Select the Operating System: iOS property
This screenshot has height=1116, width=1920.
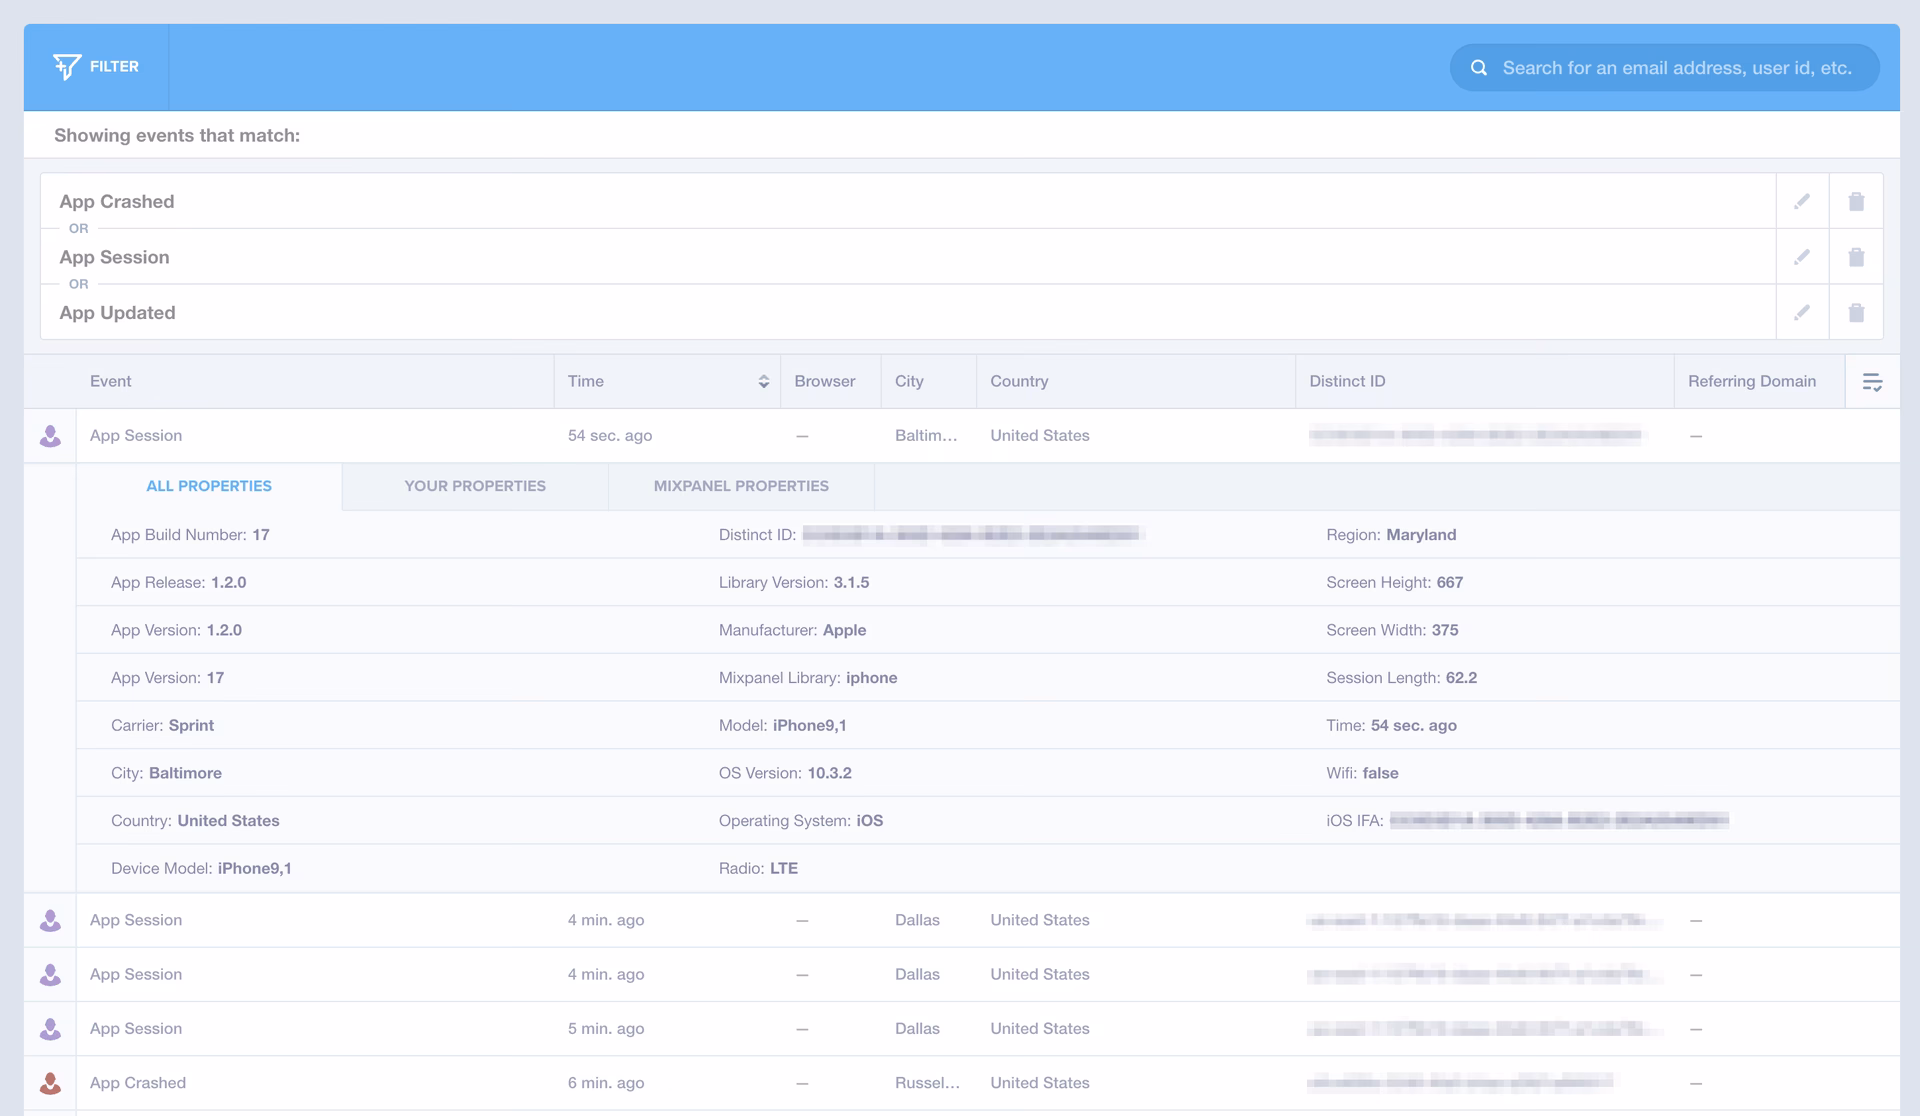point(801,821)
